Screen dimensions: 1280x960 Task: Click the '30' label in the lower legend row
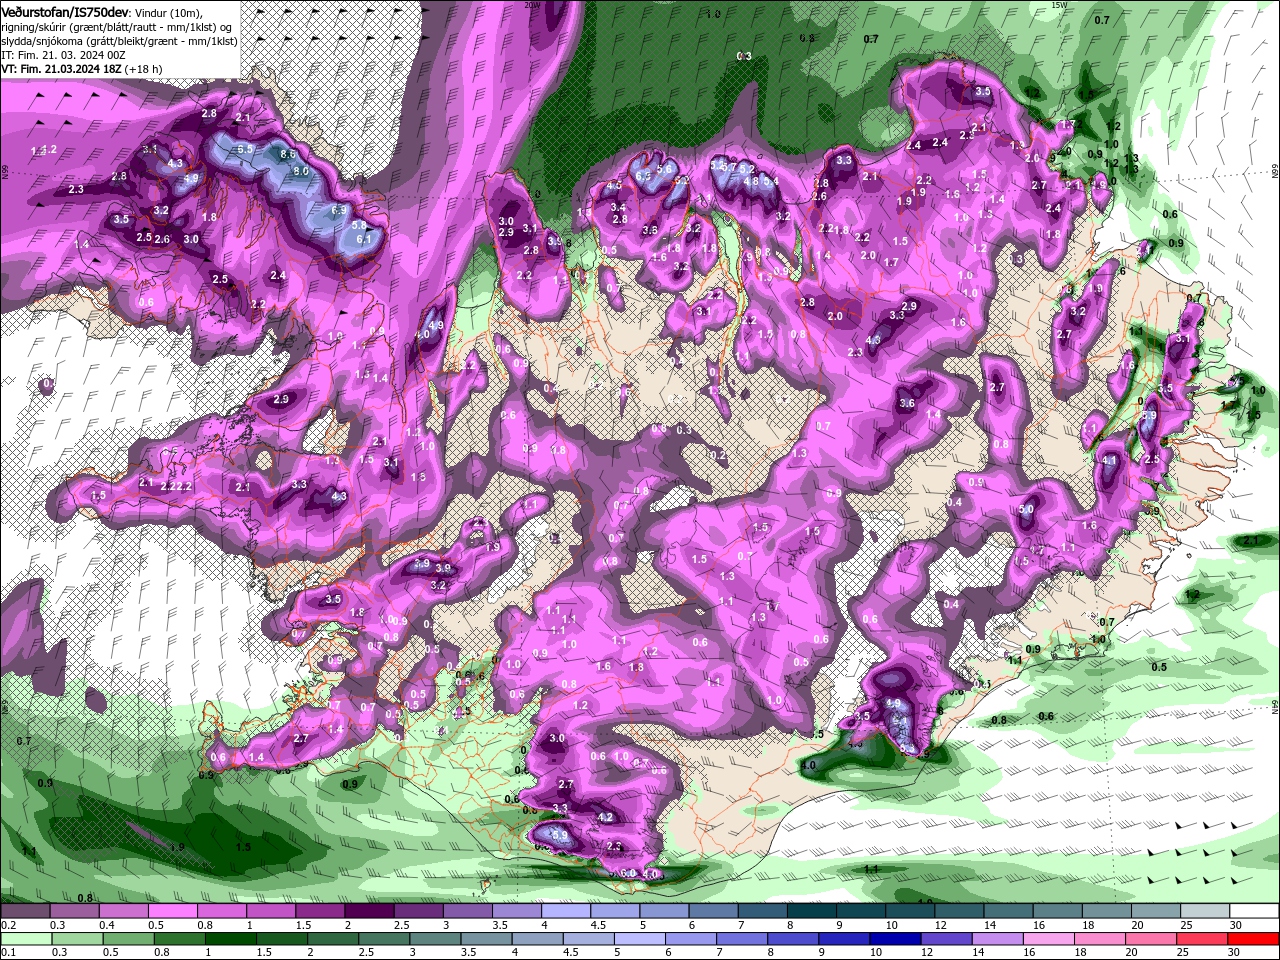[1236, 952]
